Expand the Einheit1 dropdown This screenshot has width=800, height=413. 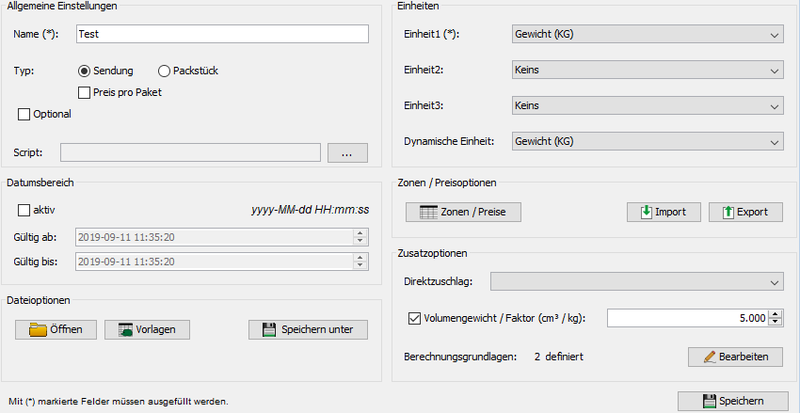pos(646,35)
